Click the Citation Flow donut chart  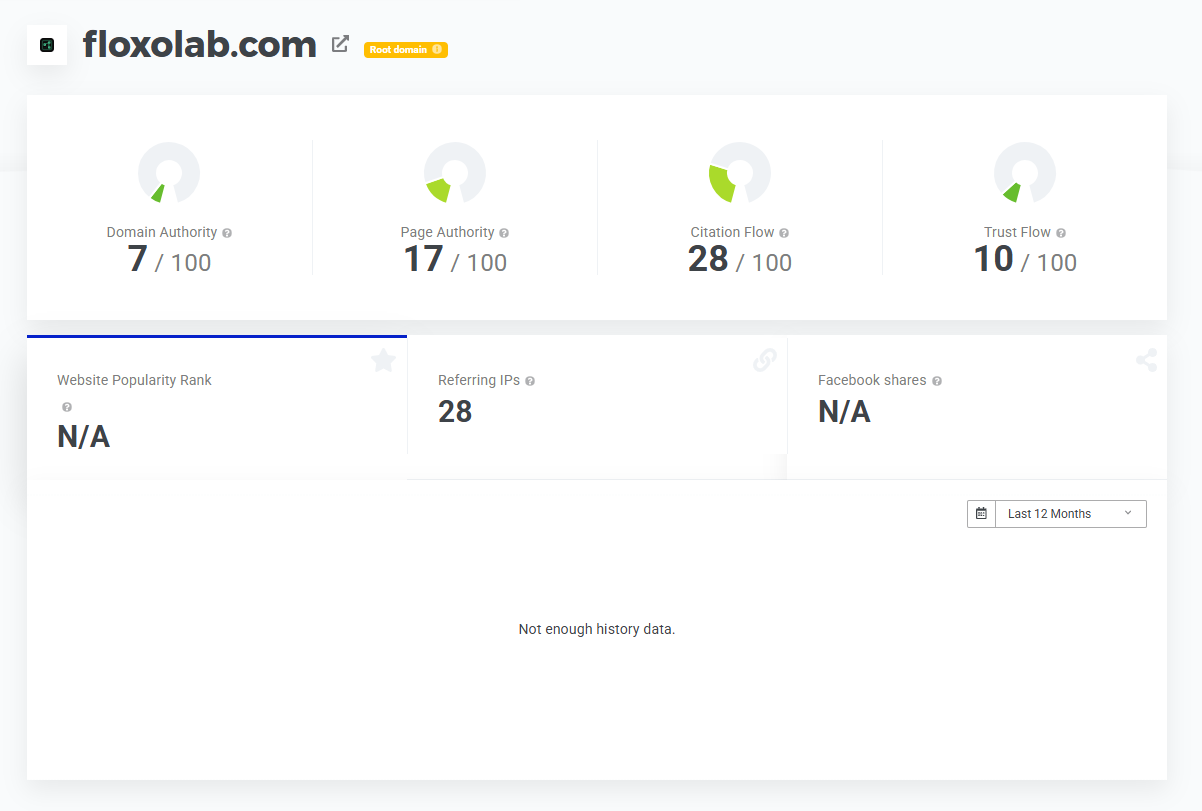tap(740, 173)
